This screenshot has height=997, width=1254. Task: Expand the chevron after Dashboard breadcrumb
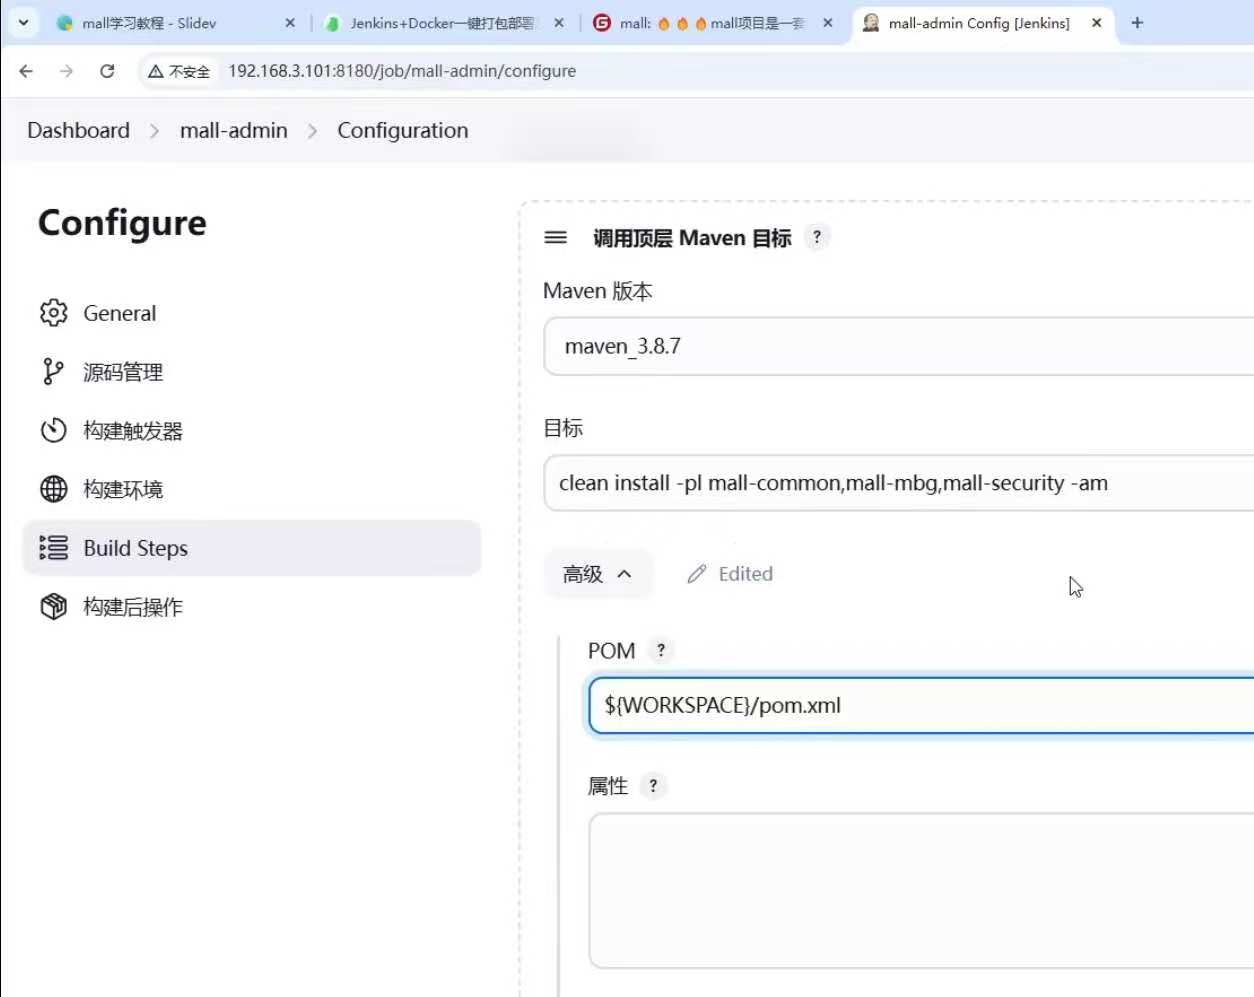pyautogui.click(x=154, y=131)
